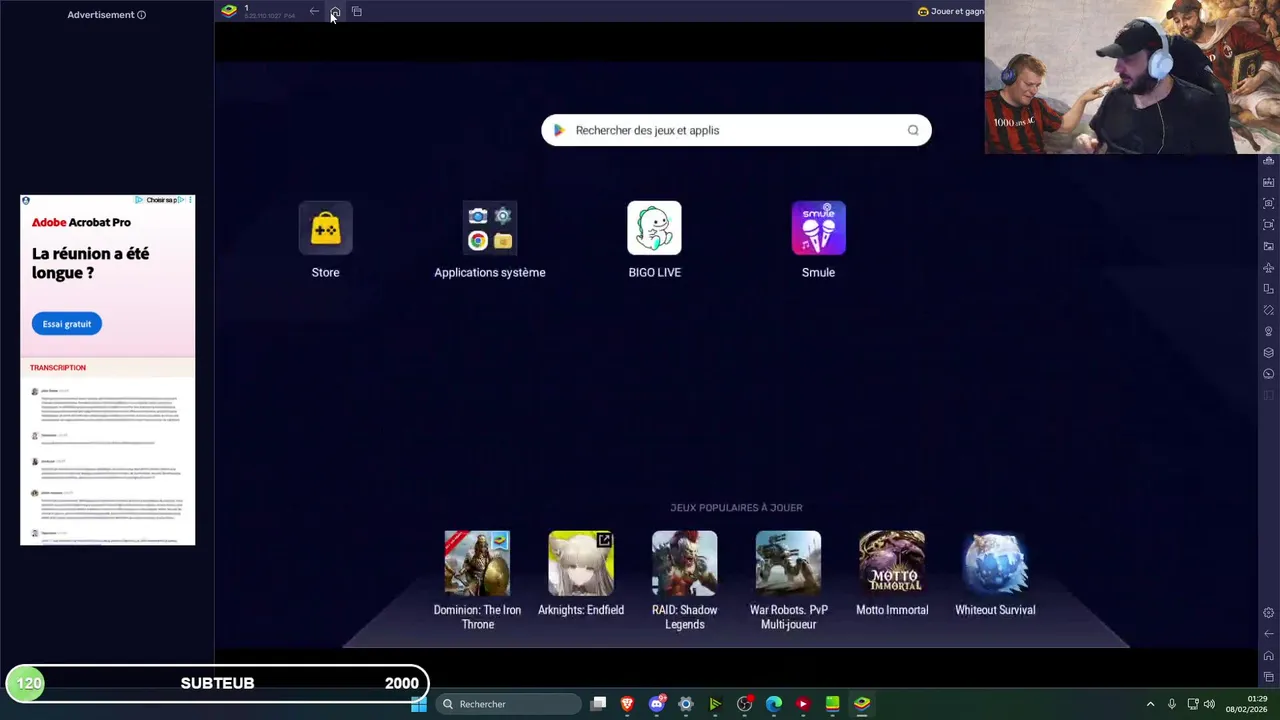The image size is (1280, 720).
Task: Open Microsoft Edge from the taskbar
Action: click(x=774, y=704)
